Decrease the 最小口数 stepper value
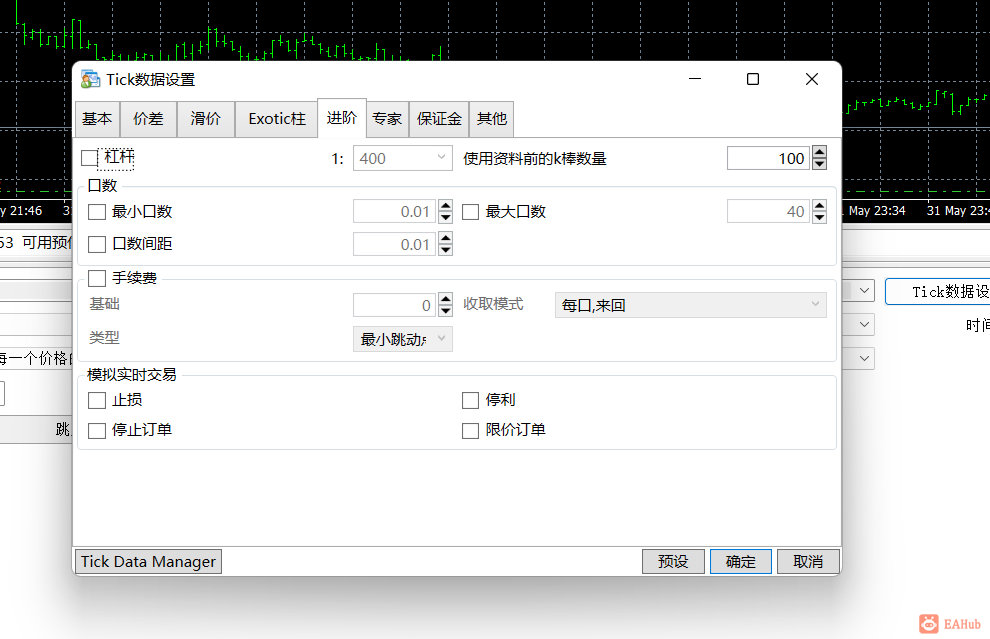This screenshot has width=990, height=639. click(446, 217)
